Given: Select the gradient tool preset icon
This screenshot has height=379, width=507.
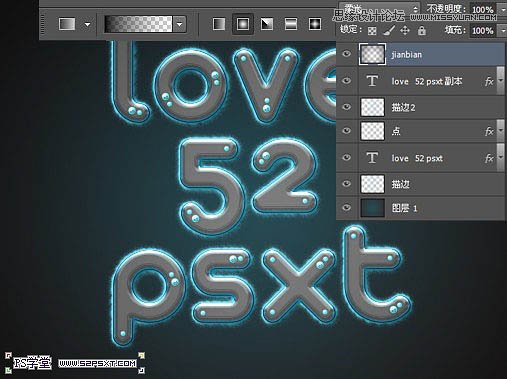Looking at the screenshot, I should (67, 24).
